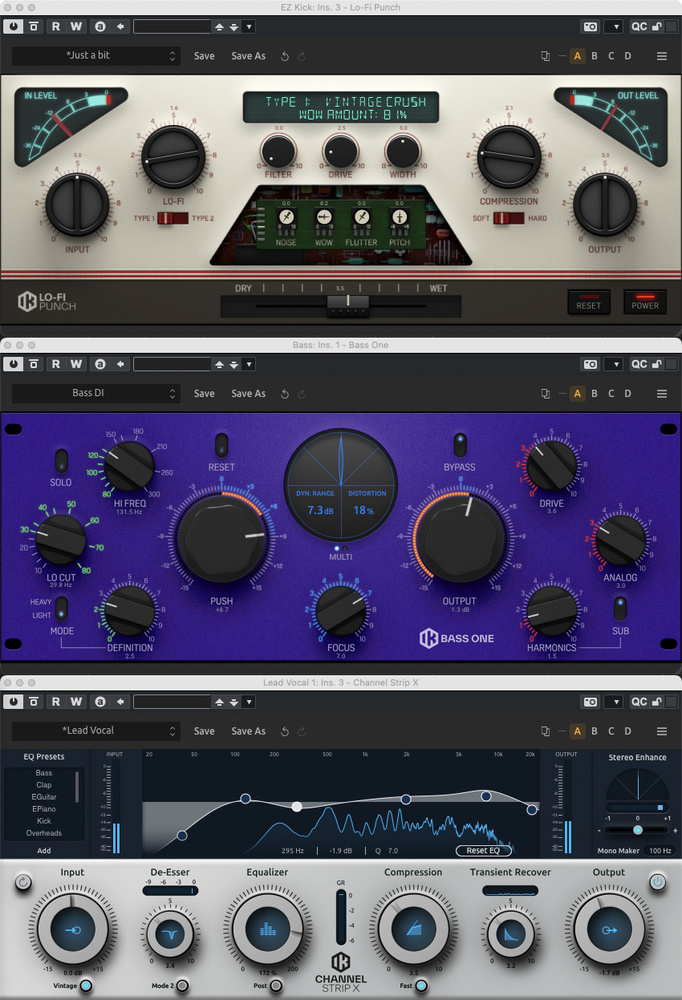Screen dimensions: 682x1000
Task: Click snapshot camera icon in Lo-Fi Punch window
Action: (591, 27)
